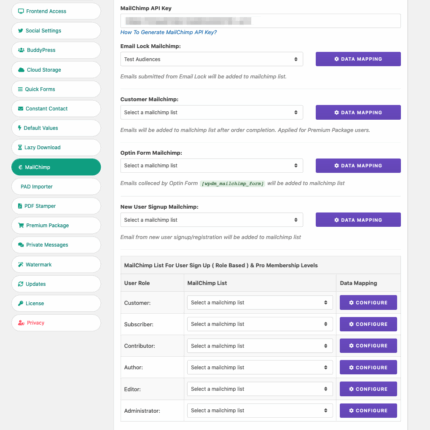Image resolution: width=430 pixels, height=430 pixels.
Task: Click Configure for the Customer role
Action: pyautogui.click(x=368, y=303)
